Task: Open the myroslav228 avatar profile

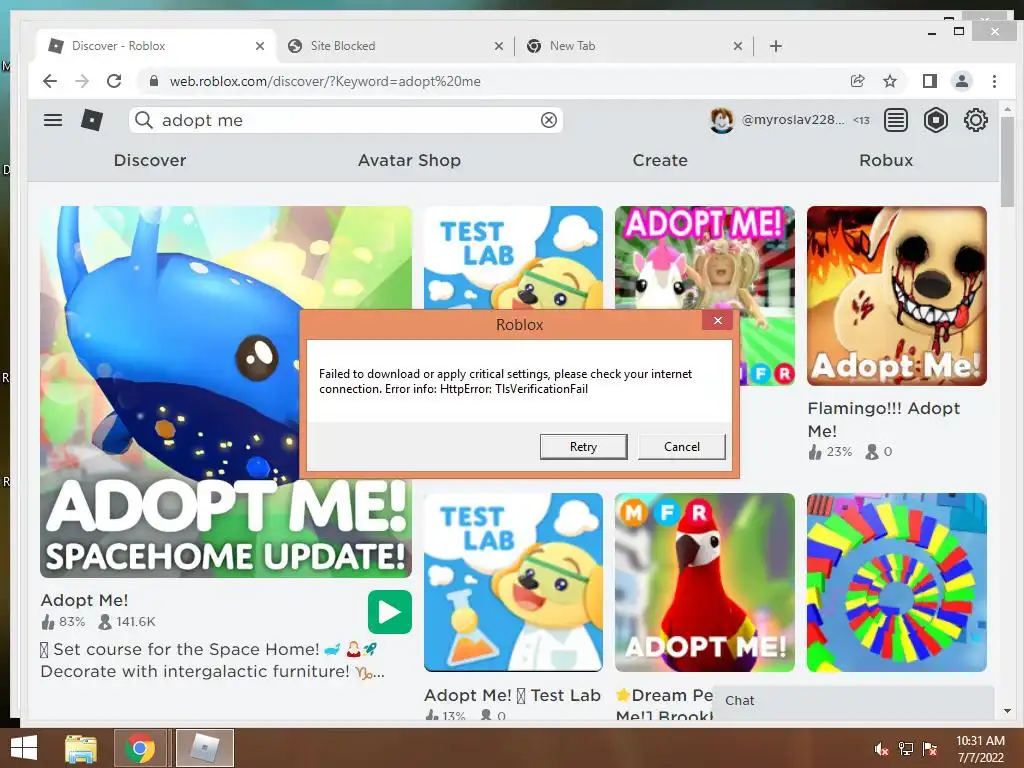Action: tap(721, 120)
